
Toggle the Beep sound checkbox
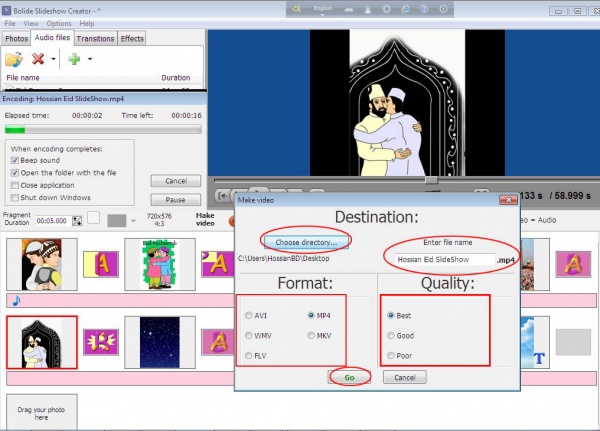click(x=15, y=160)
